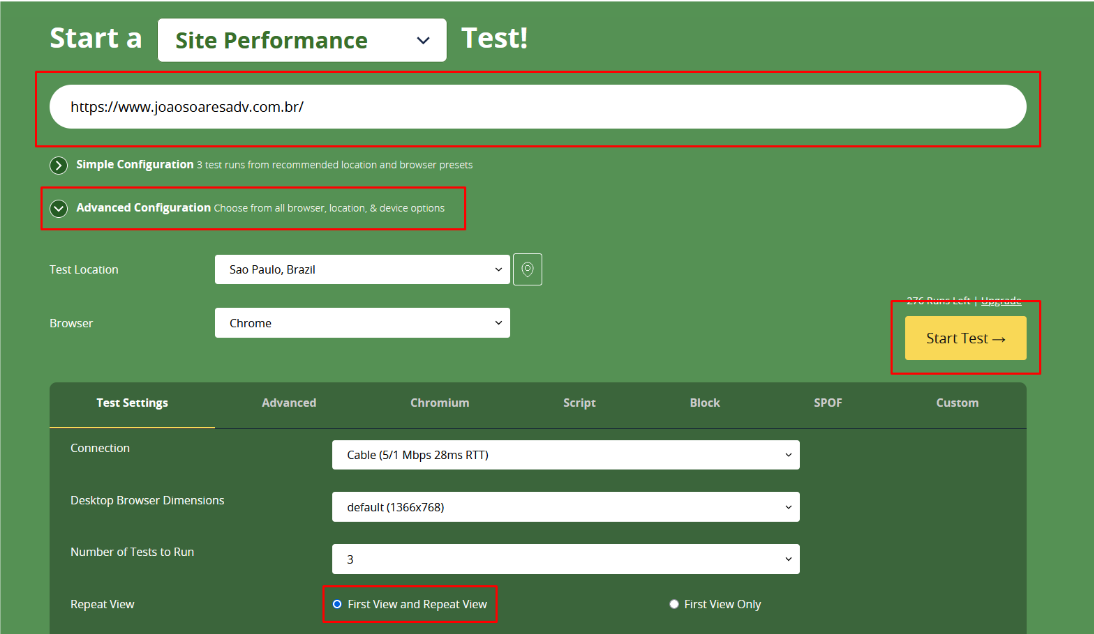Open the Script tab
The width and height of the screenshot is (1094, 634).
pyautogui.click(x=579, y=403)
